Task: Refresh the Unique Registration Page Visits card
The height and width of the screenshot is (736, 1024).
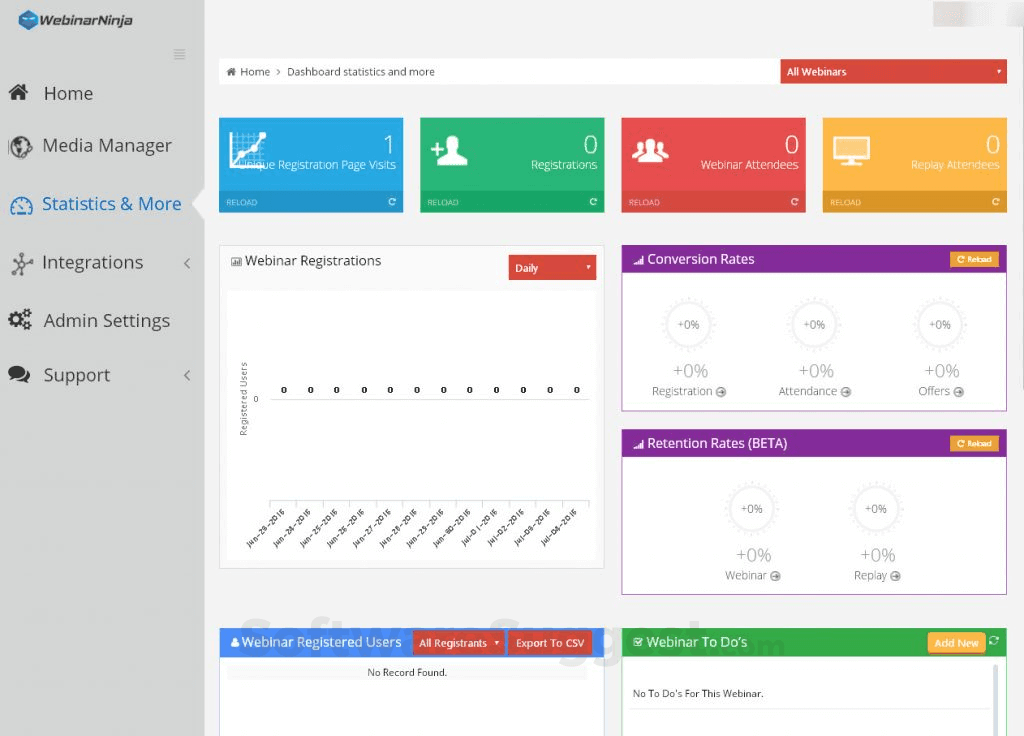Action: coord(394,202)
